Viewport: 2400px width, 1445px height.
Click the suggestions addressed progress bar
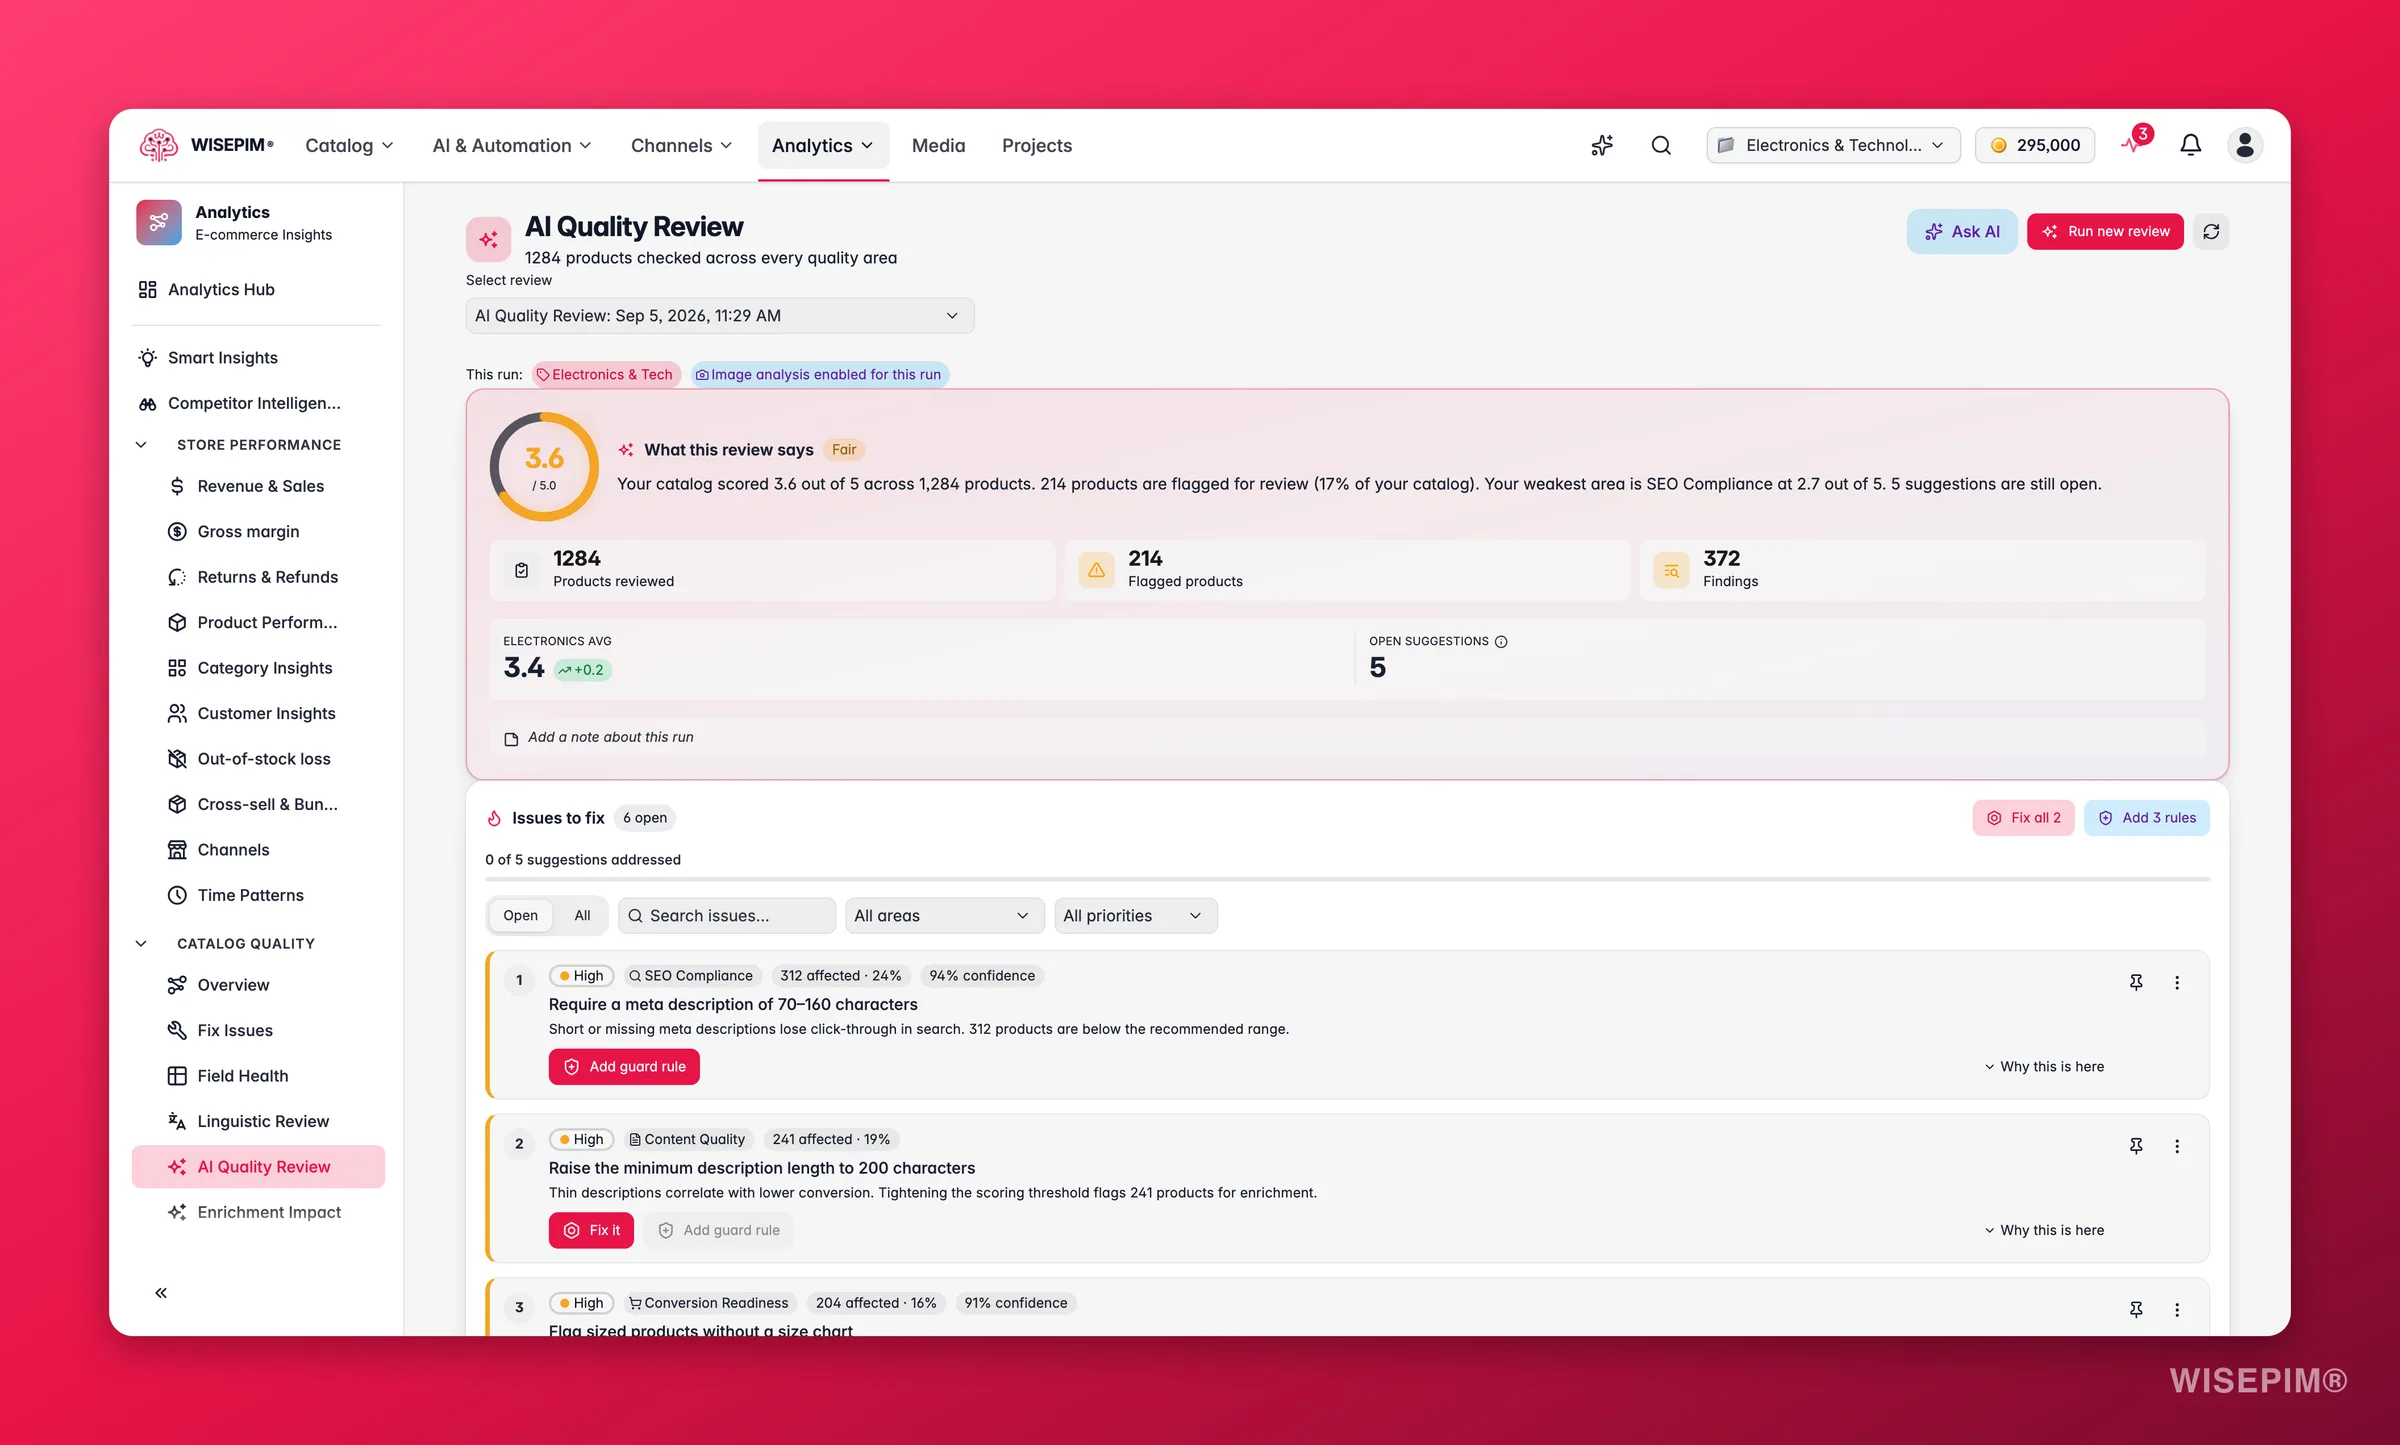click(1347, 880)
